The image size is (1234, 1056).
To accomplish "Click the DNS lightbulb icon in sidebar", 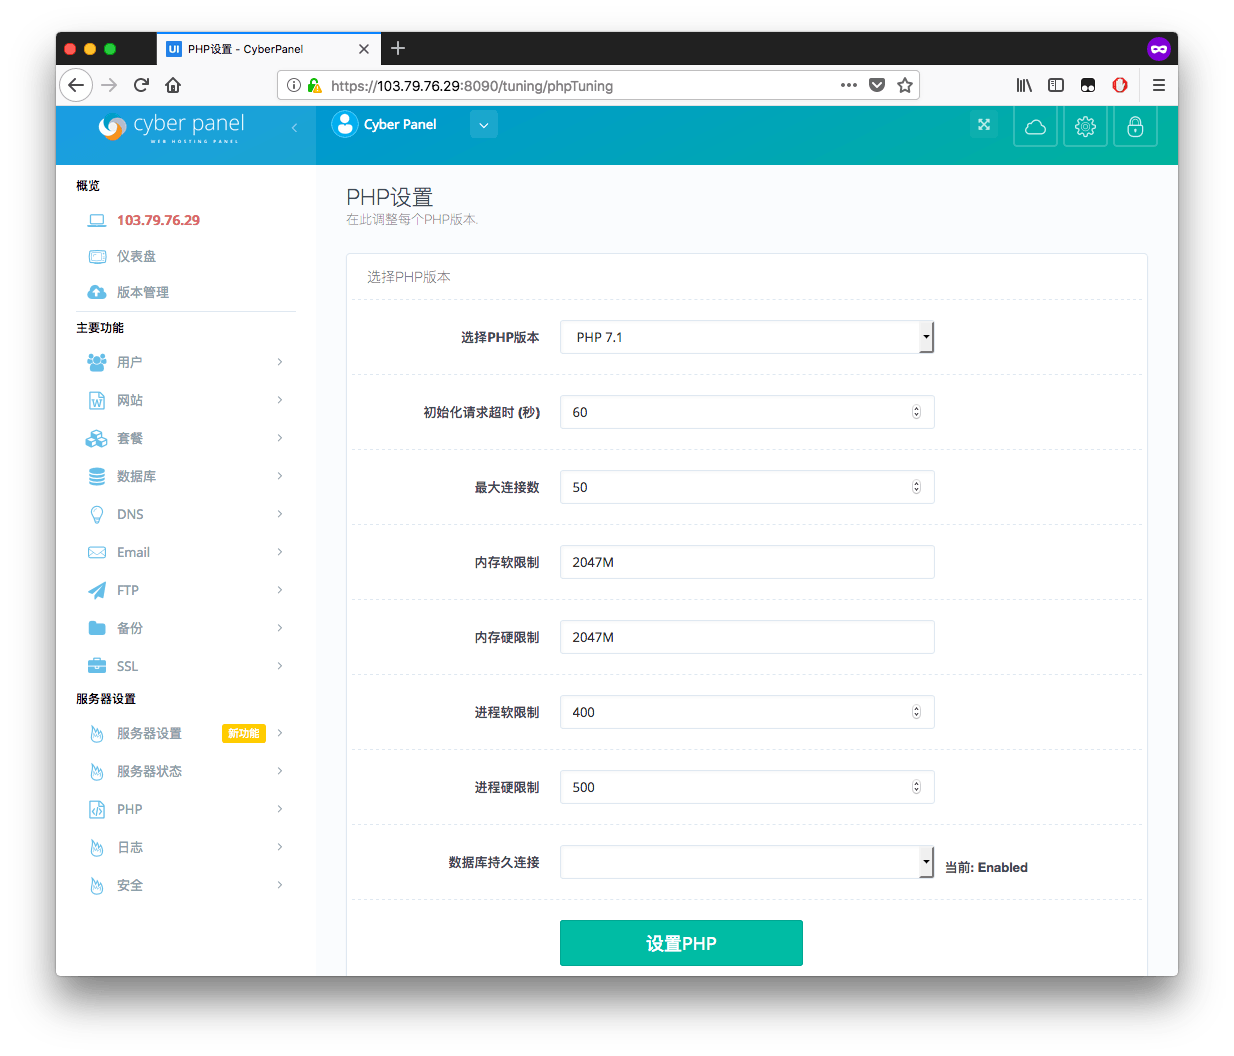I will click(96, 514).
